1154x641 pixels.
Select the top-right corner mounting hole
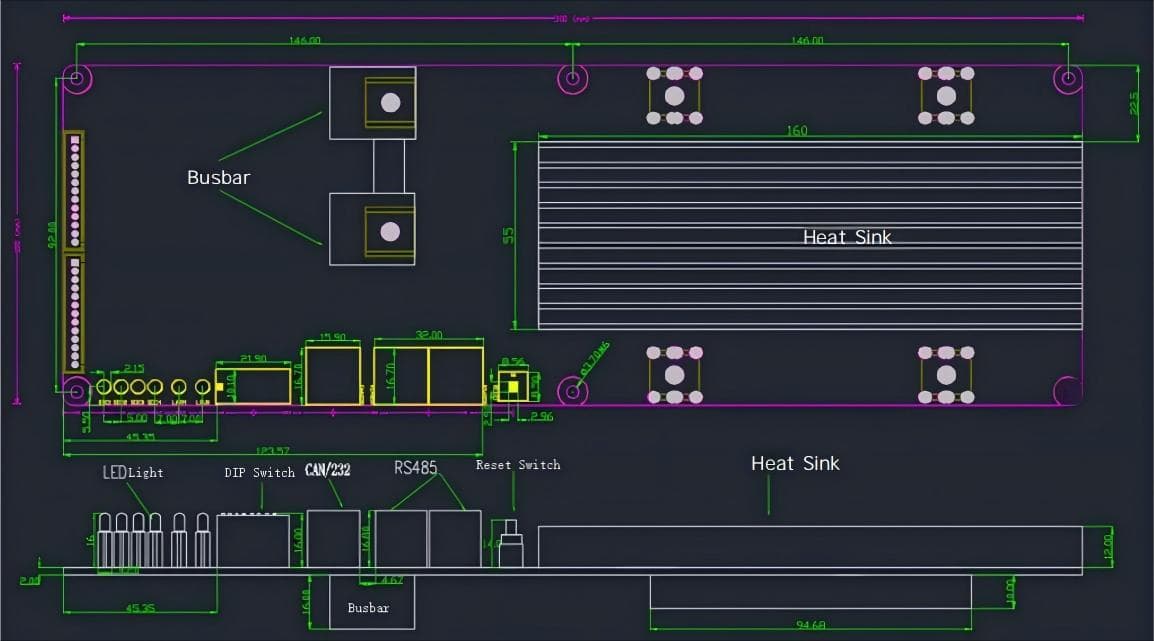point(1068,78)
